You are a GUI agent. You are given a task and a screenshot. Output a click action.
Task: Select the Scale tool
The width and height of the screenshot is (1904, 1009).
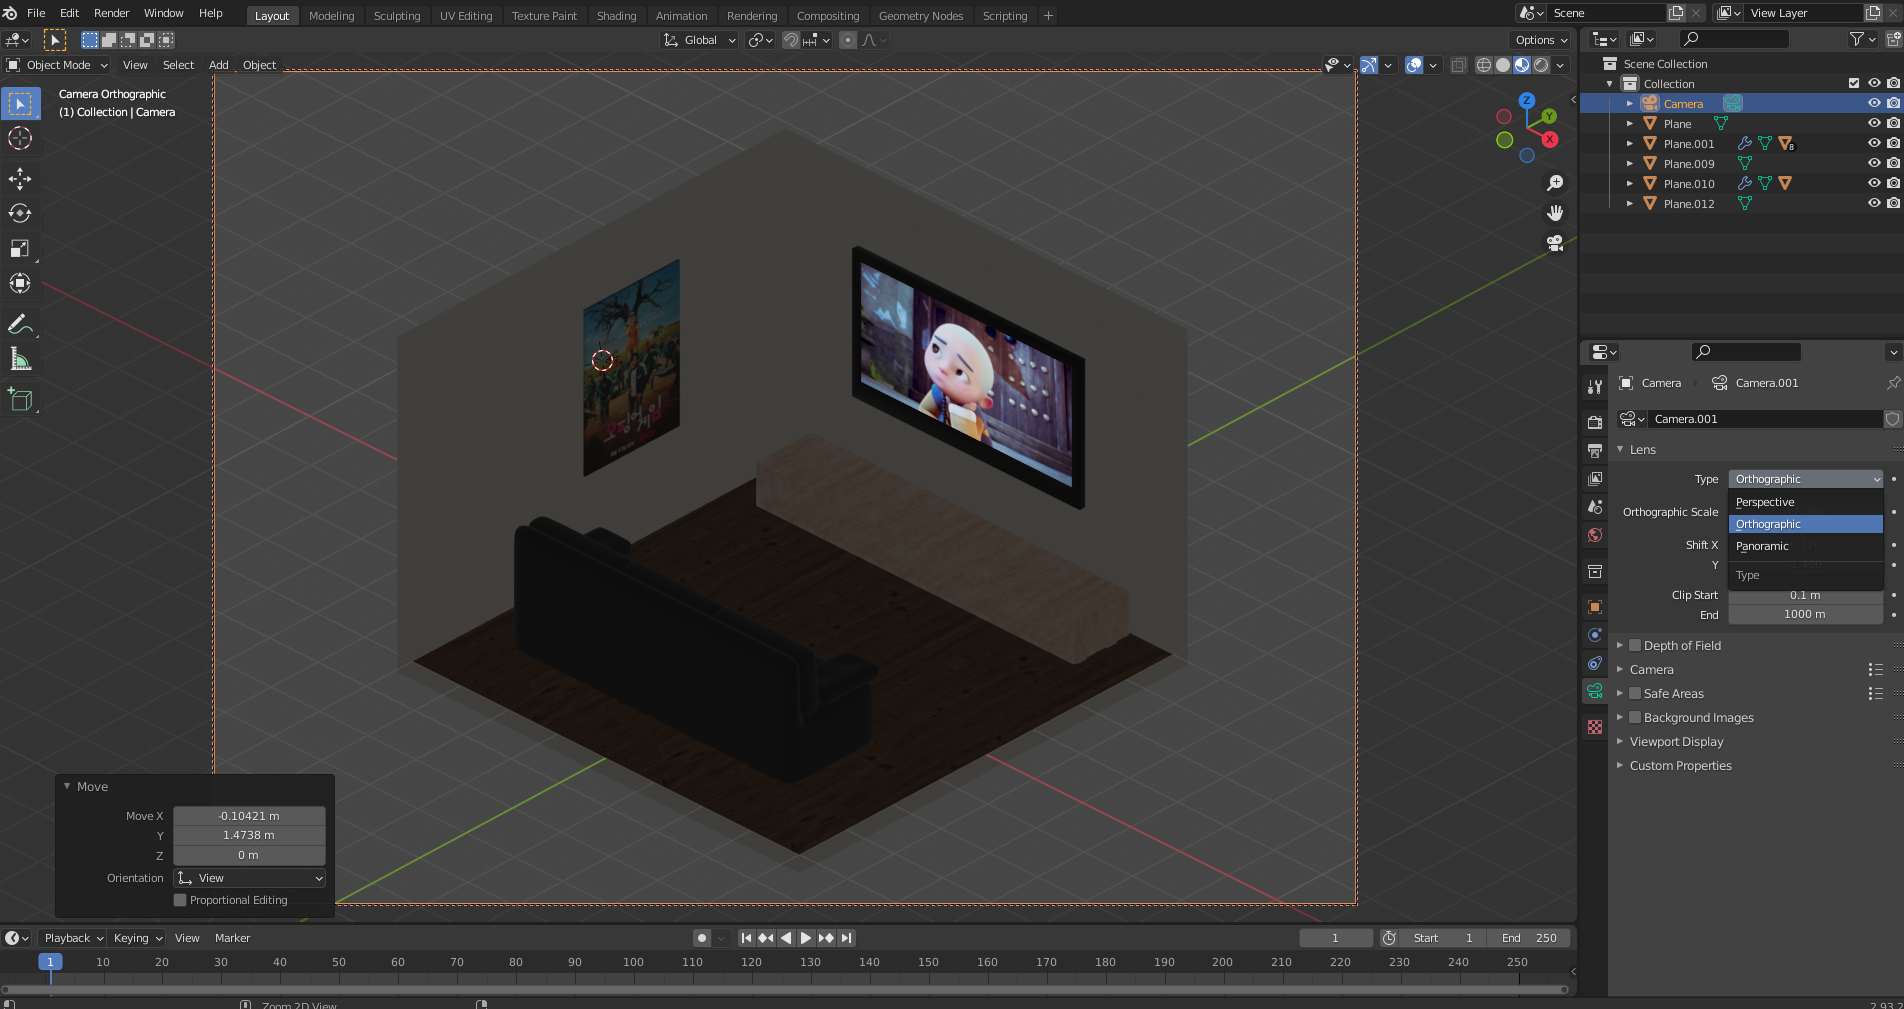click(x=20, y=248)
